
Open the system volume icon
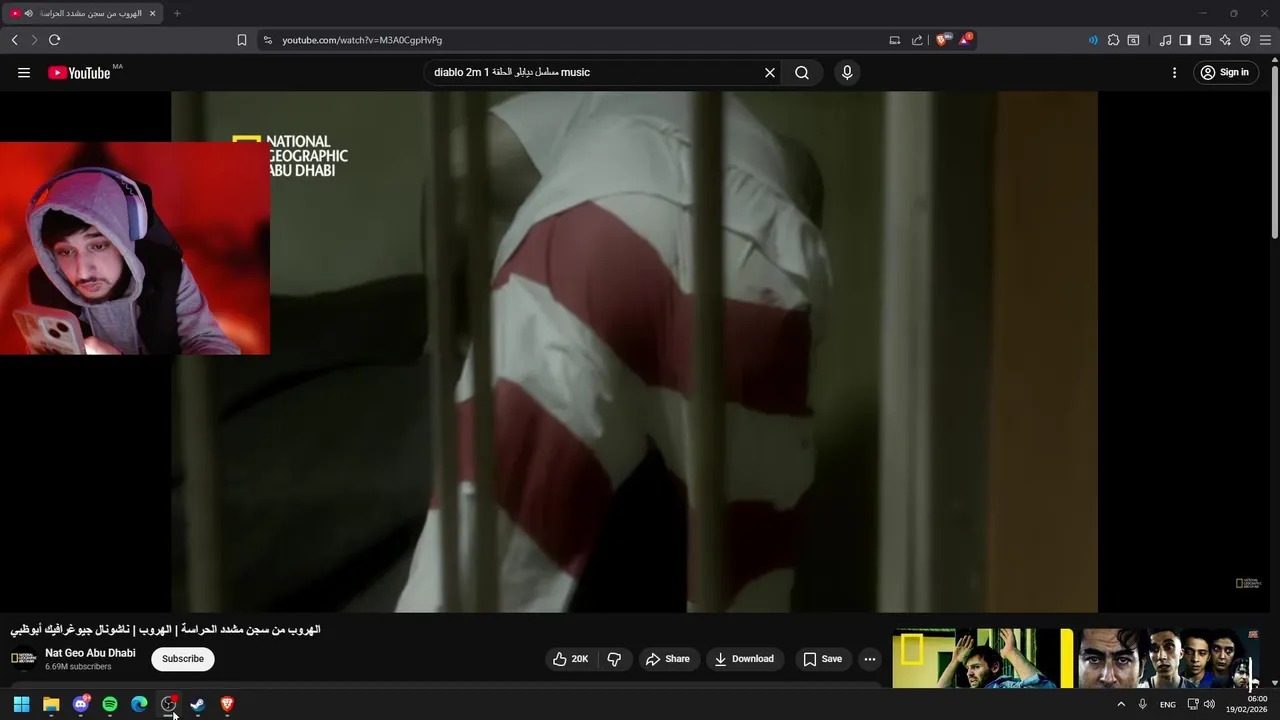(1209, 704)
